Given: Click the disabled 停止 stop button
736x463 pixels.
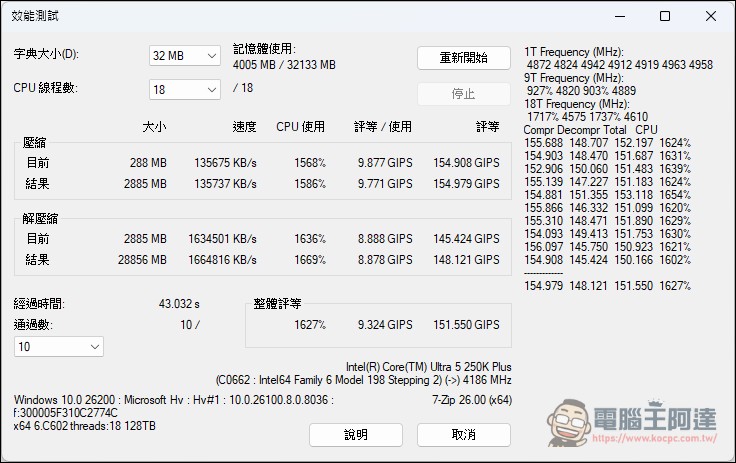Looking at the screenshot, I should (464, 94).
